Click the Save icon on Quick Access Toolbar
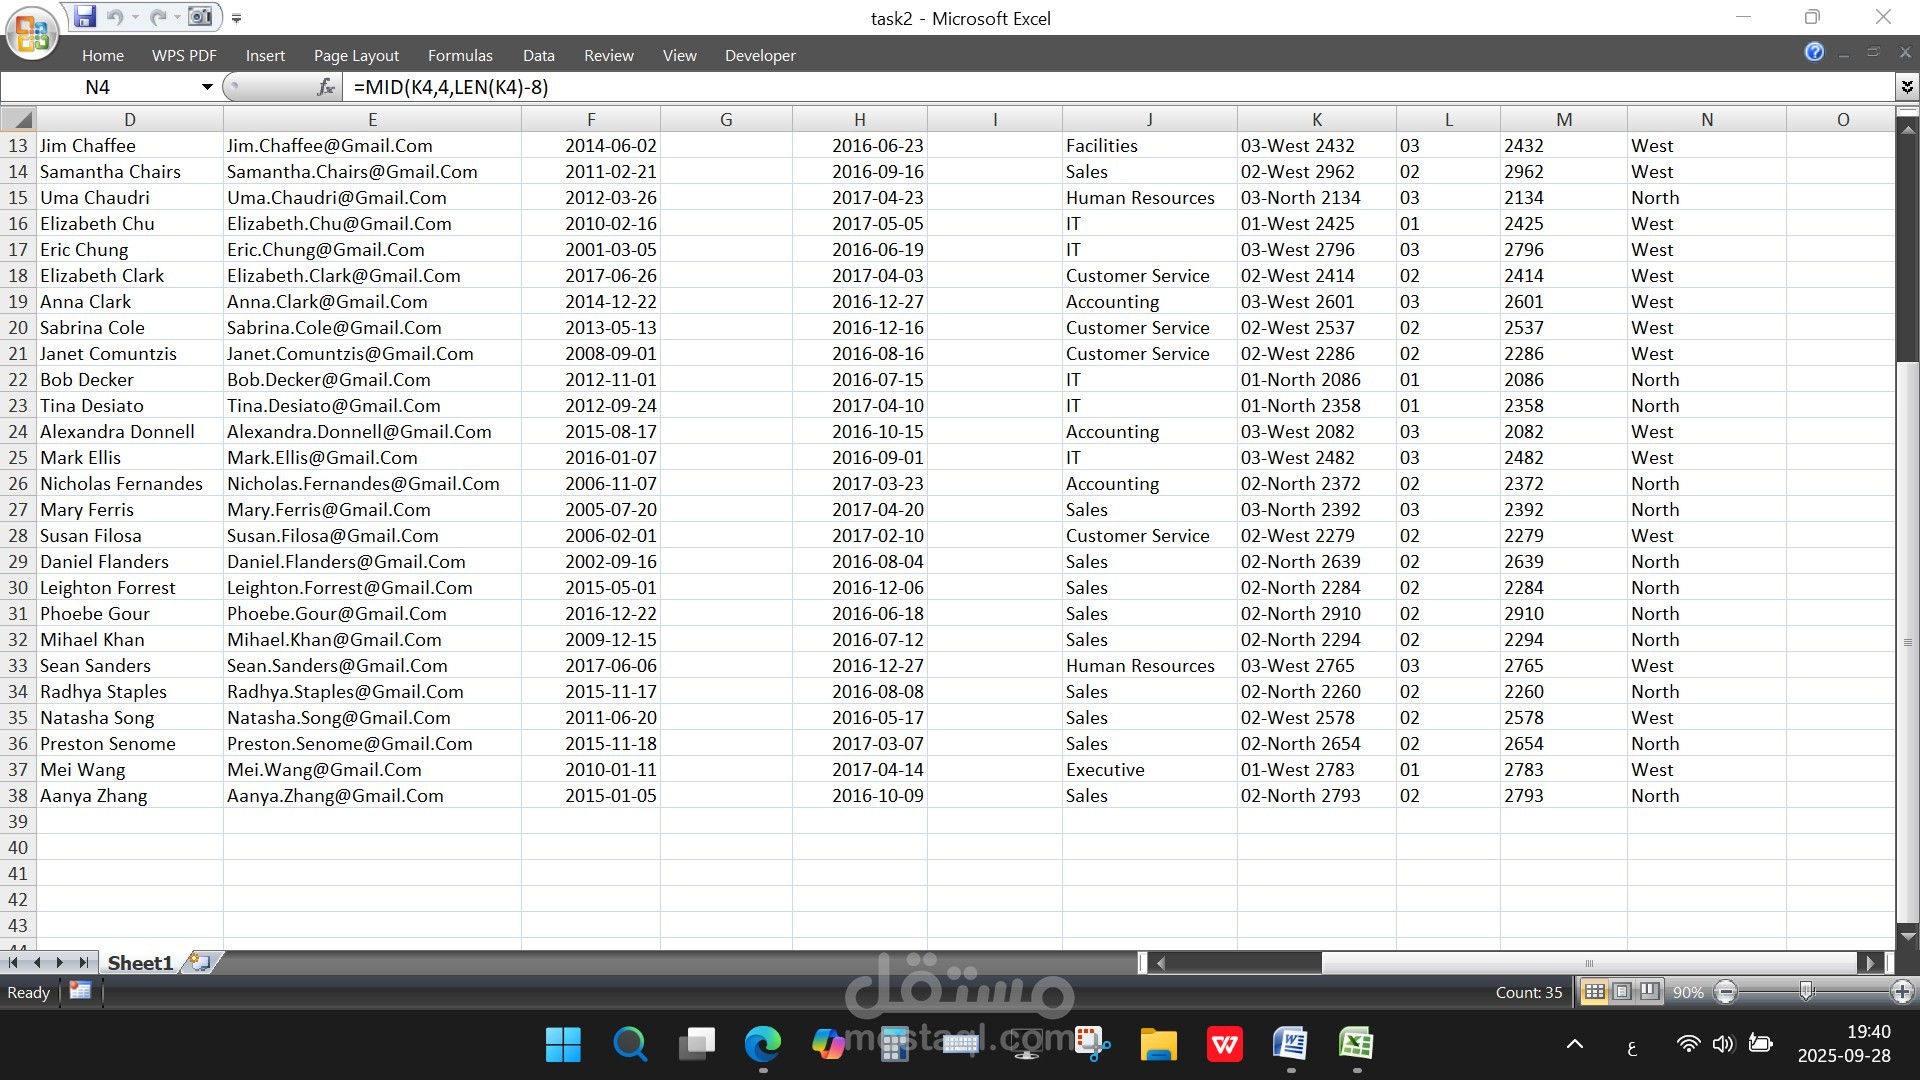Image resolution: width=1920 pixels, height=1080 pixels. point(85,16)
